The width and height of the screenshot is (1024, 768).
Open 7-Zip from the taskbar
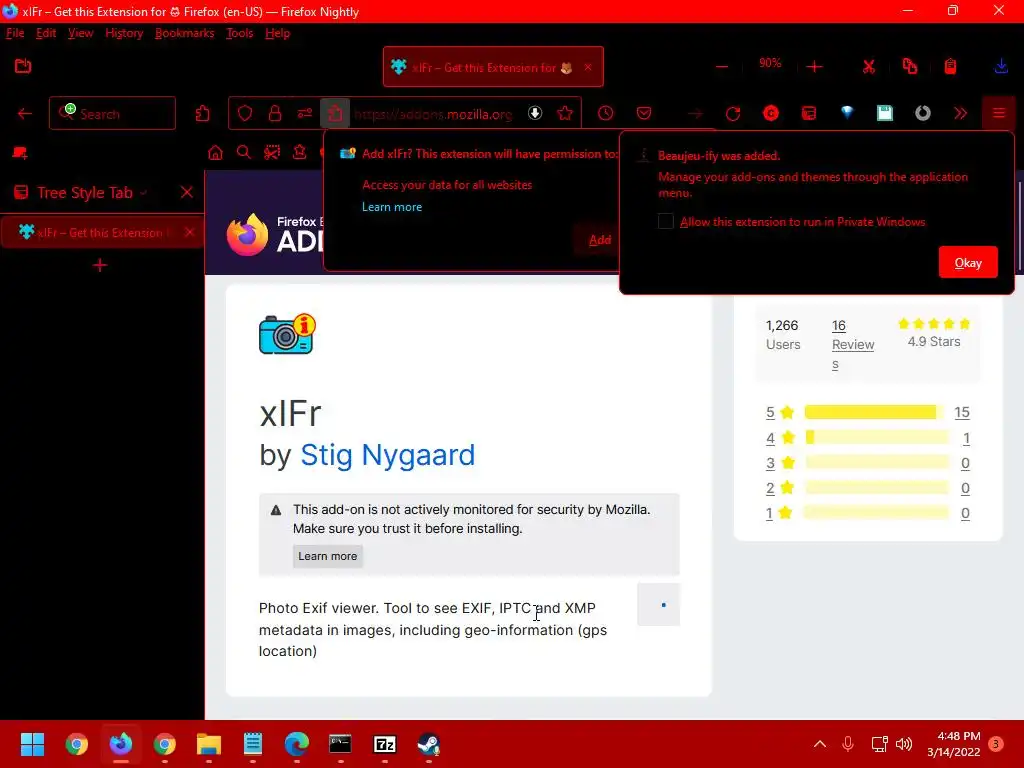click(x=385, y=744)
